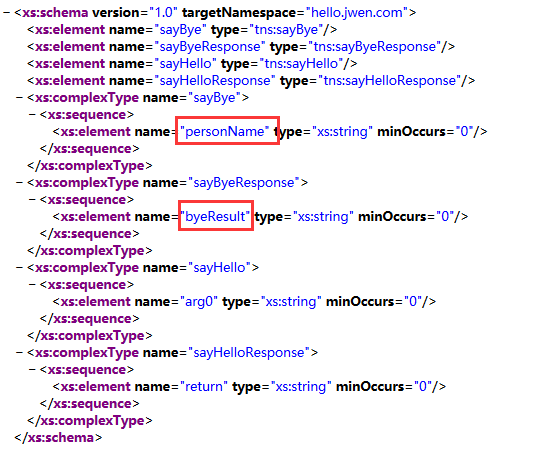Click "sayByeResponse" name value of the complexType
541x475 pixels.
coord(244,183)
